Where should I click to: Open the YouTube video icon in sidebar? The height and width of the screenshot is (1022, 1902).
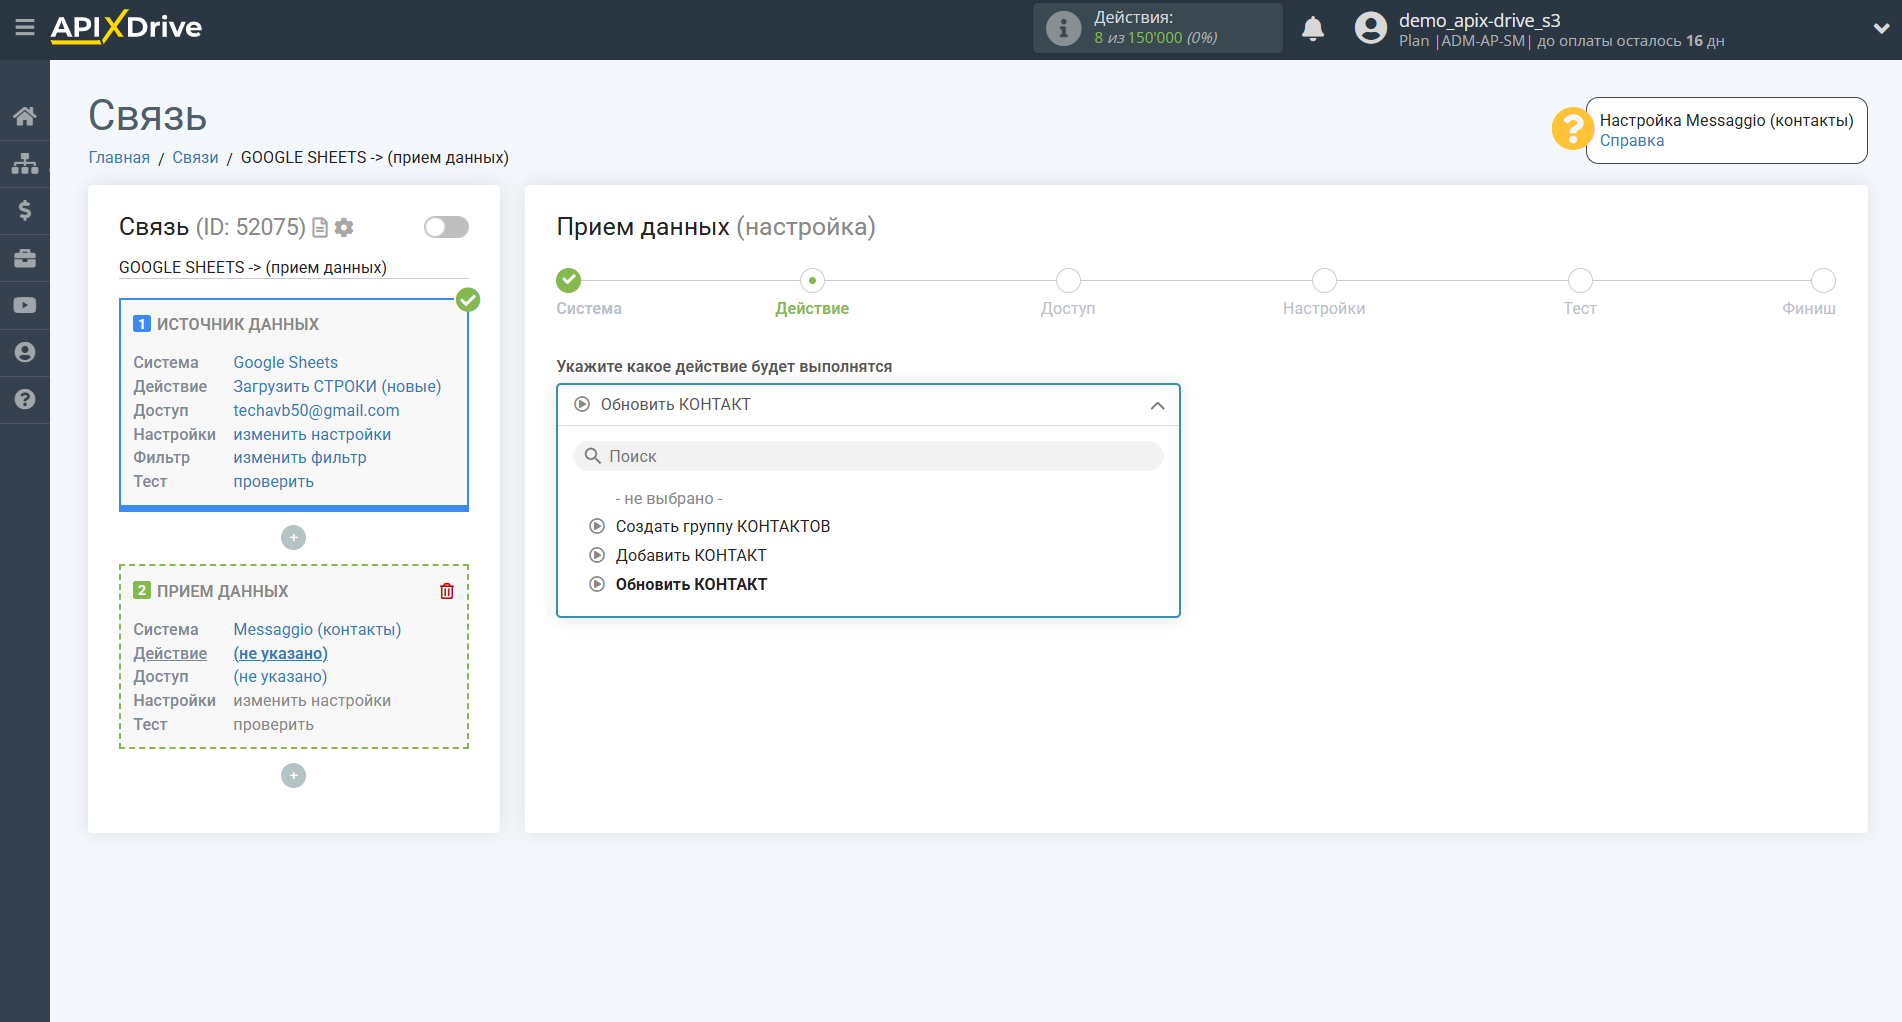pyautogui.click(x=25, y=305)
